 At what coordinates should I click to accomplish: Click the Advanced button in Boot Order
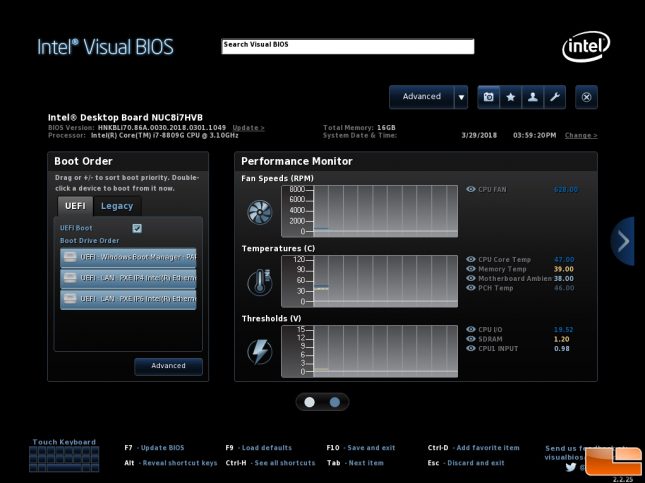coord(168,366)
